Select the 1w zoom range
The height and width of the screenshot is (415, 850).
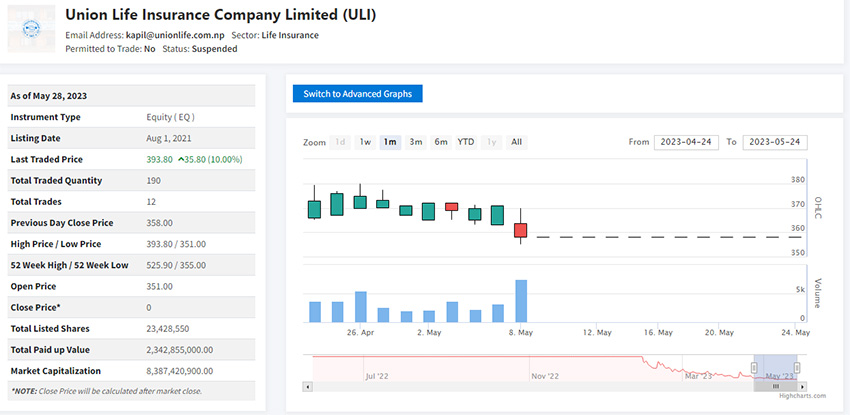pos(365,142)
